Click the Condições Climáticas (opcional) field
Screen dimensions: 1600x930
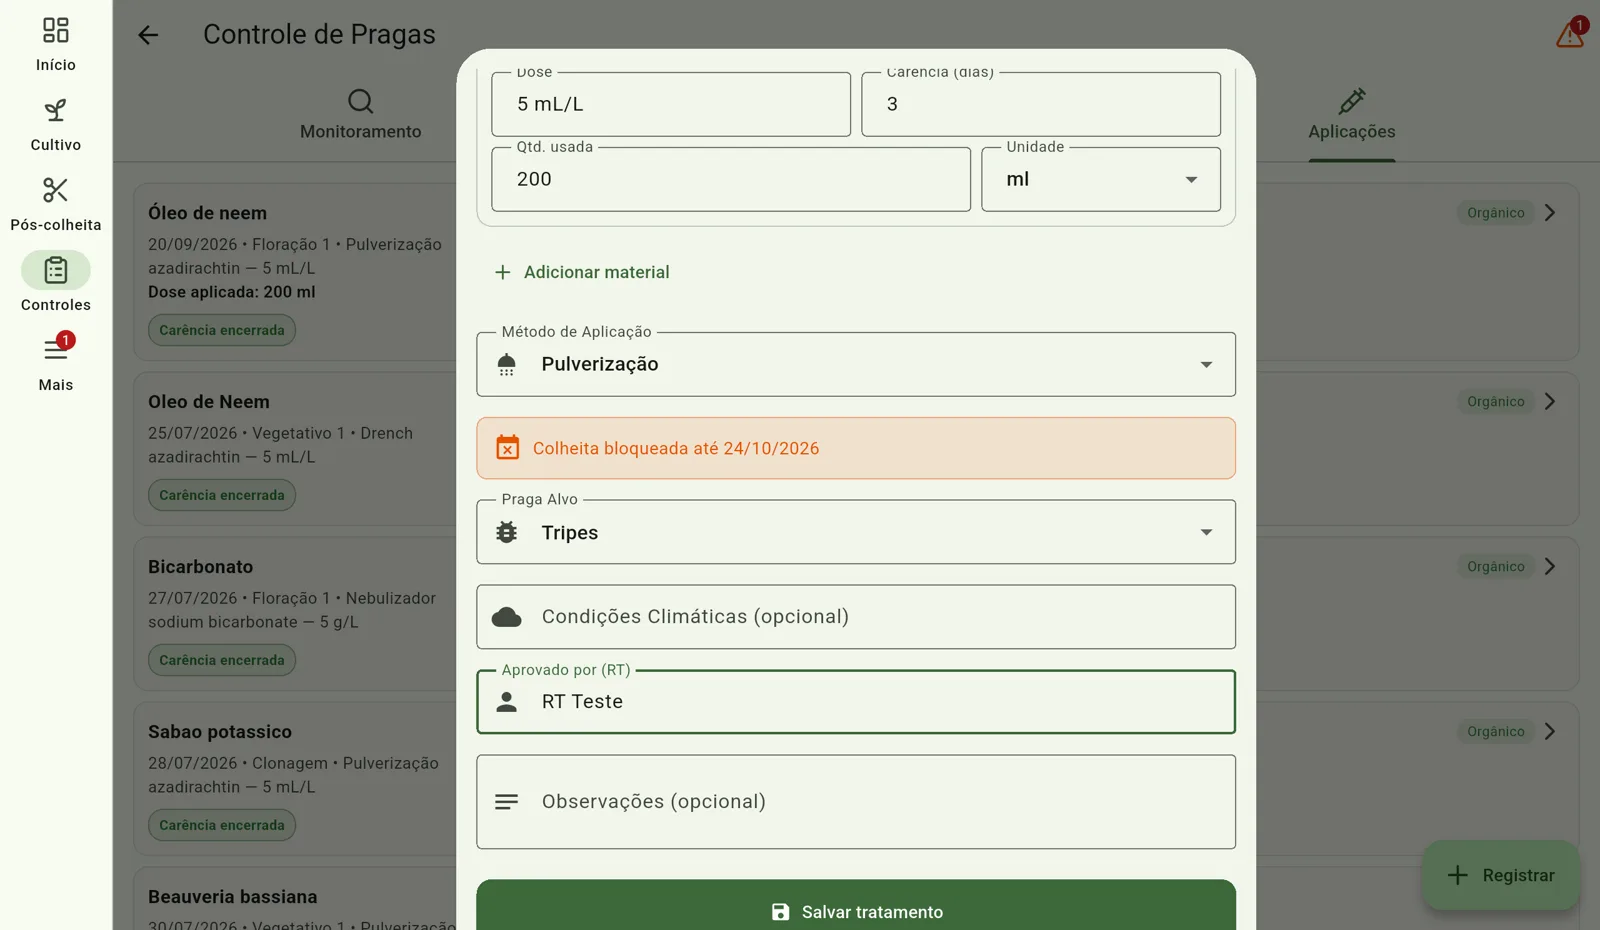pyautogui.click(x=856, y=617)
